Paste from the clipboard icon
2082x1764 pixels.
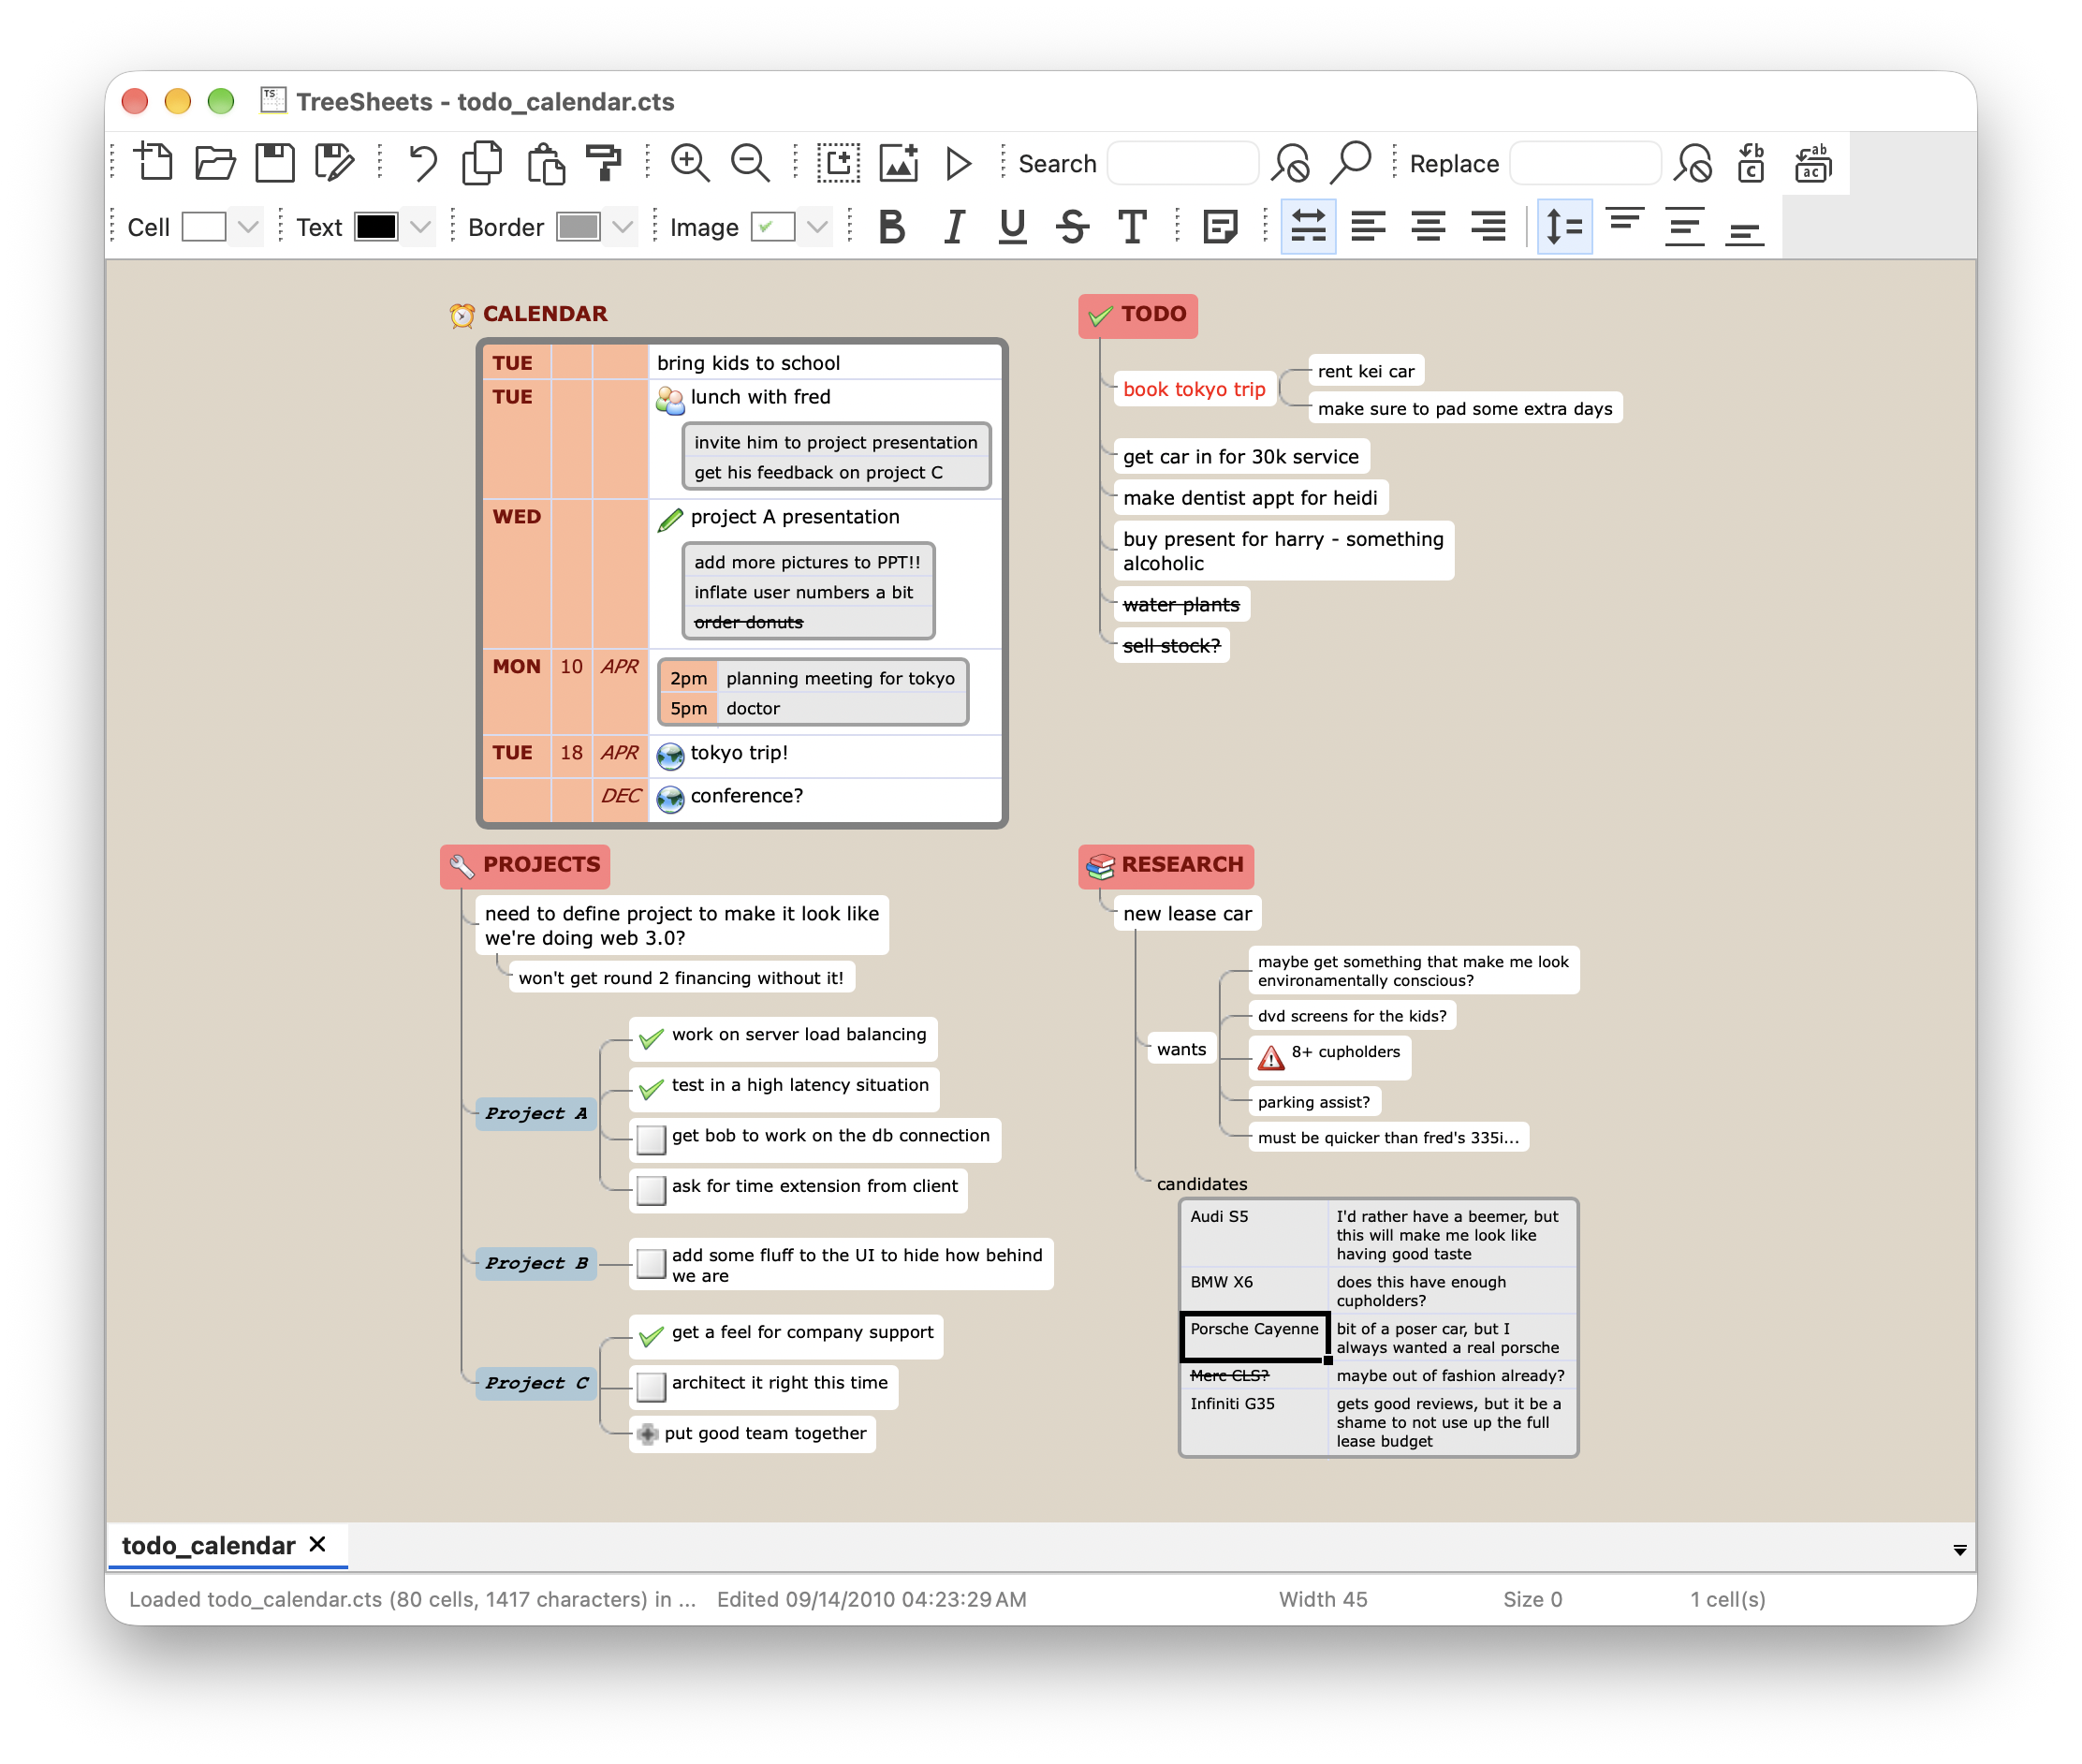545,162
